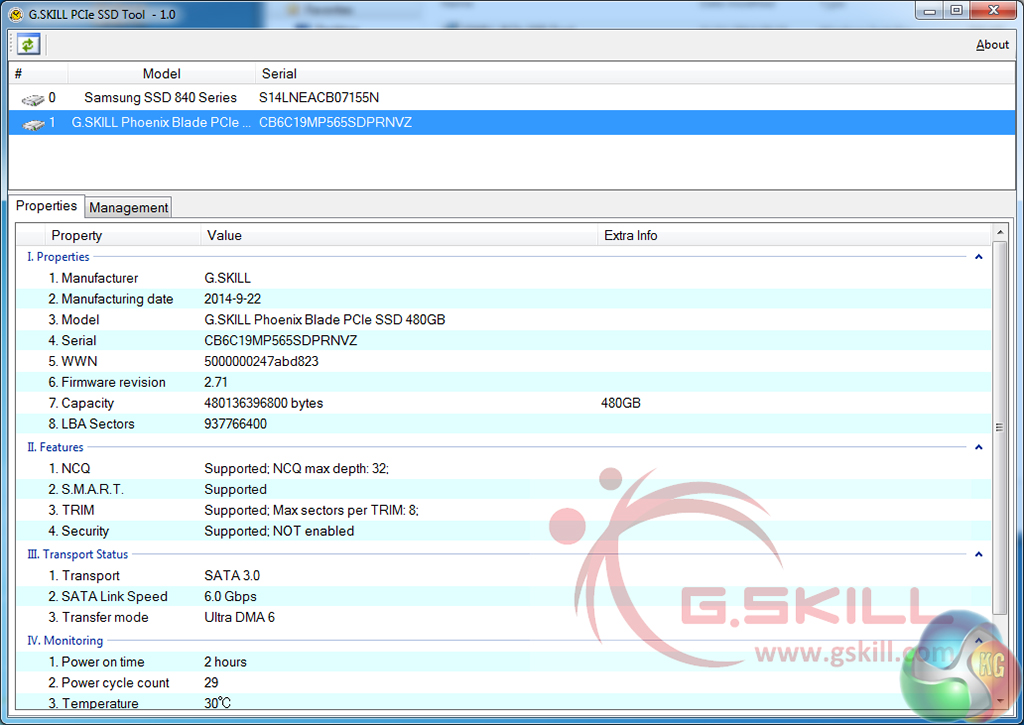The image size is (1024, 725).
Task: Click the Temperature row label
Action: (93, 703)
